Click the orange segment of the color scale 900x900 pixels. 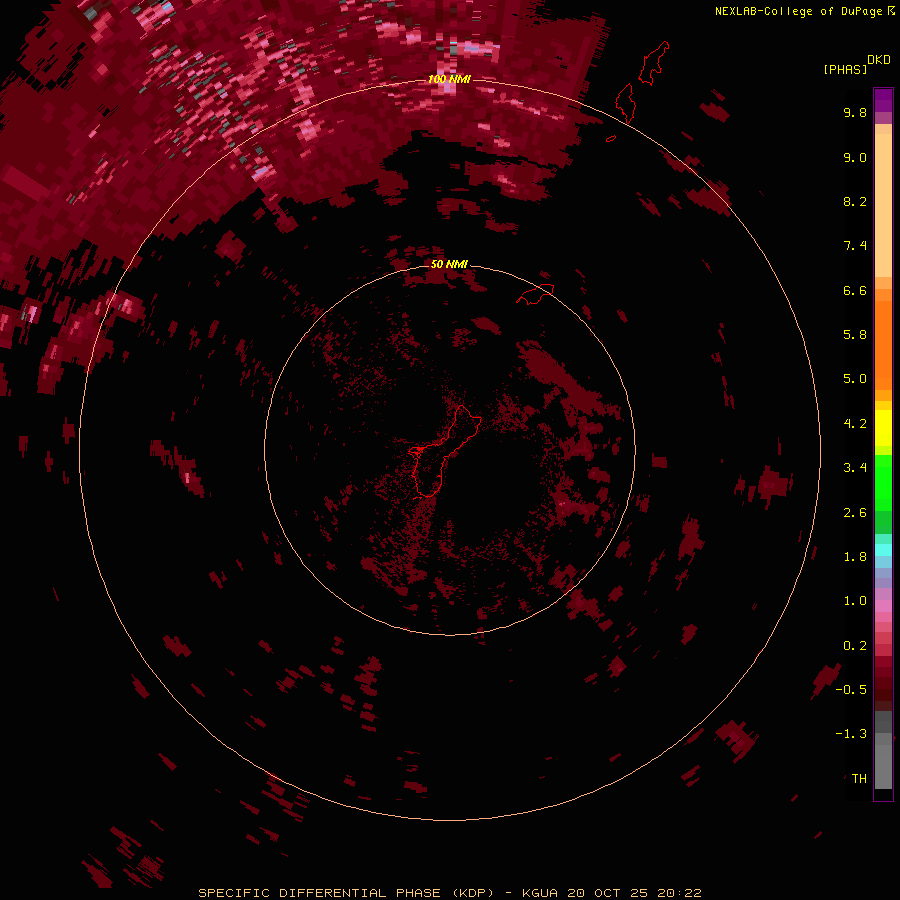coord(883,346)
